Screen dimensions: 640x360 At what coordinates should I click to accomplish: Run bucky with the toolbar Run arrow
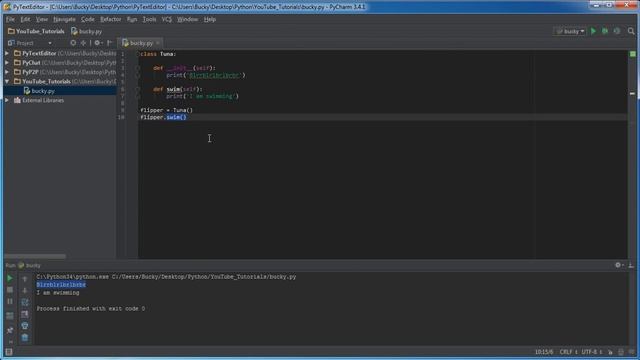(x=593, y=31)
